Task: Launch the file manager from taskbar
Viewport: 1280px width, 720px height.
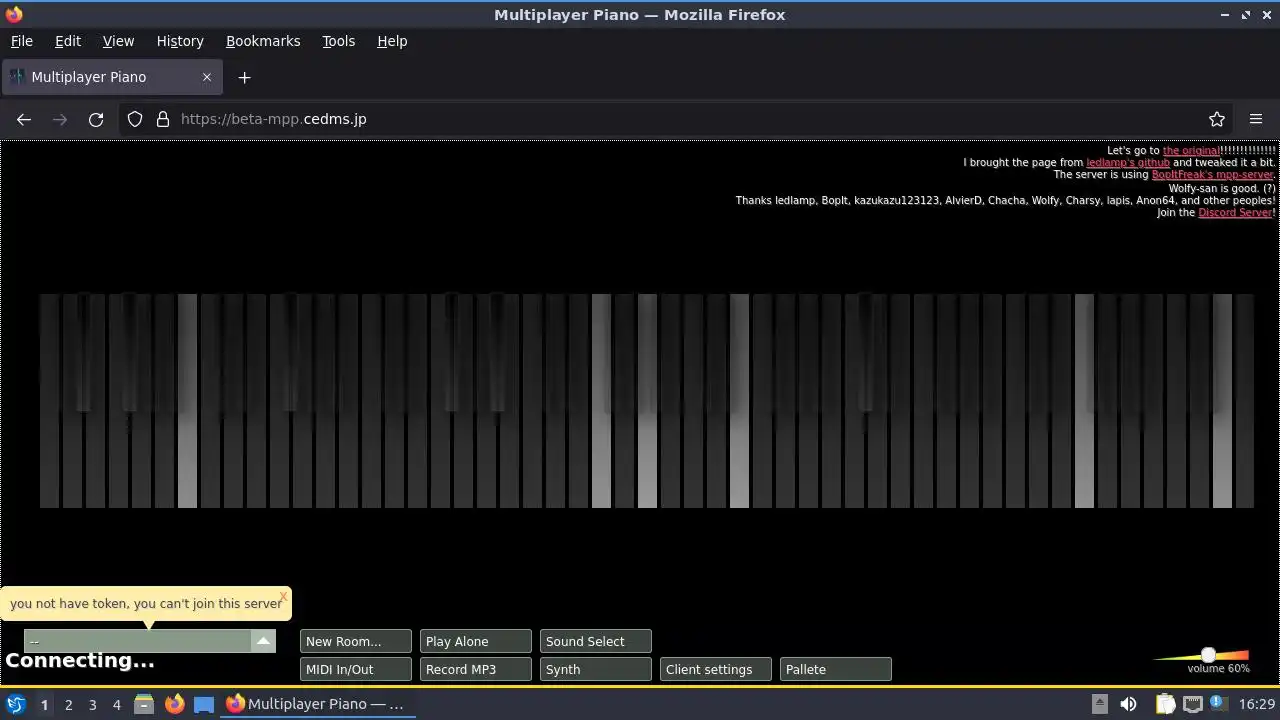Action: click(144, 704)
